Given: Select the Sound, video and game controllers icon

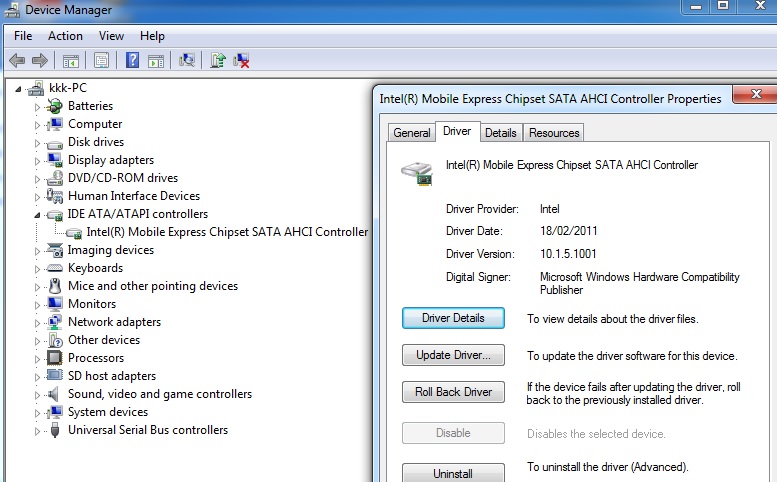Looking at the screenshot, I should [x=53, y=394].
